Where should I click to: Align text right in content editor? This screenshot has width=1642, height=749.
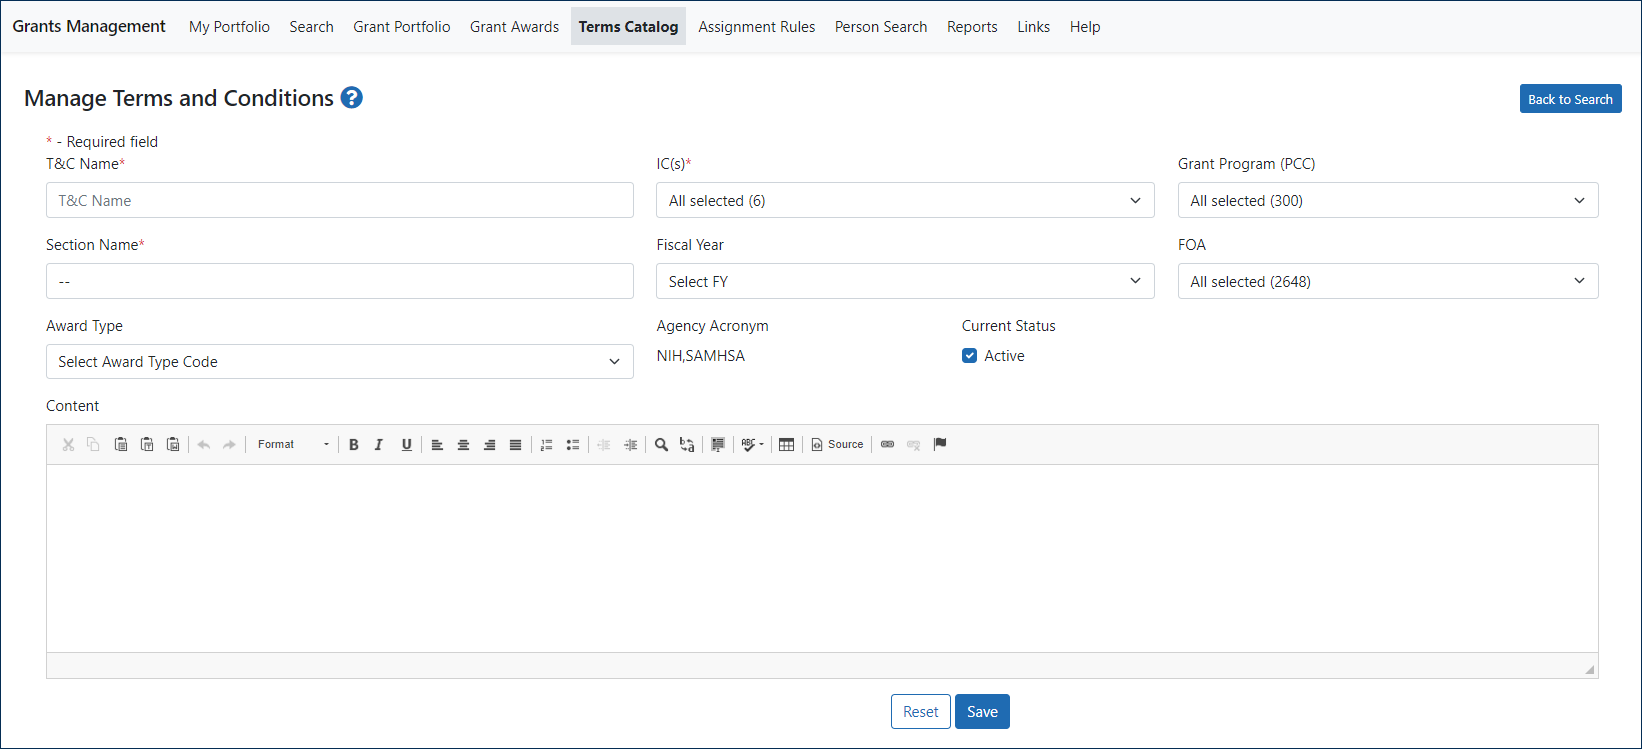click(489, 445)
